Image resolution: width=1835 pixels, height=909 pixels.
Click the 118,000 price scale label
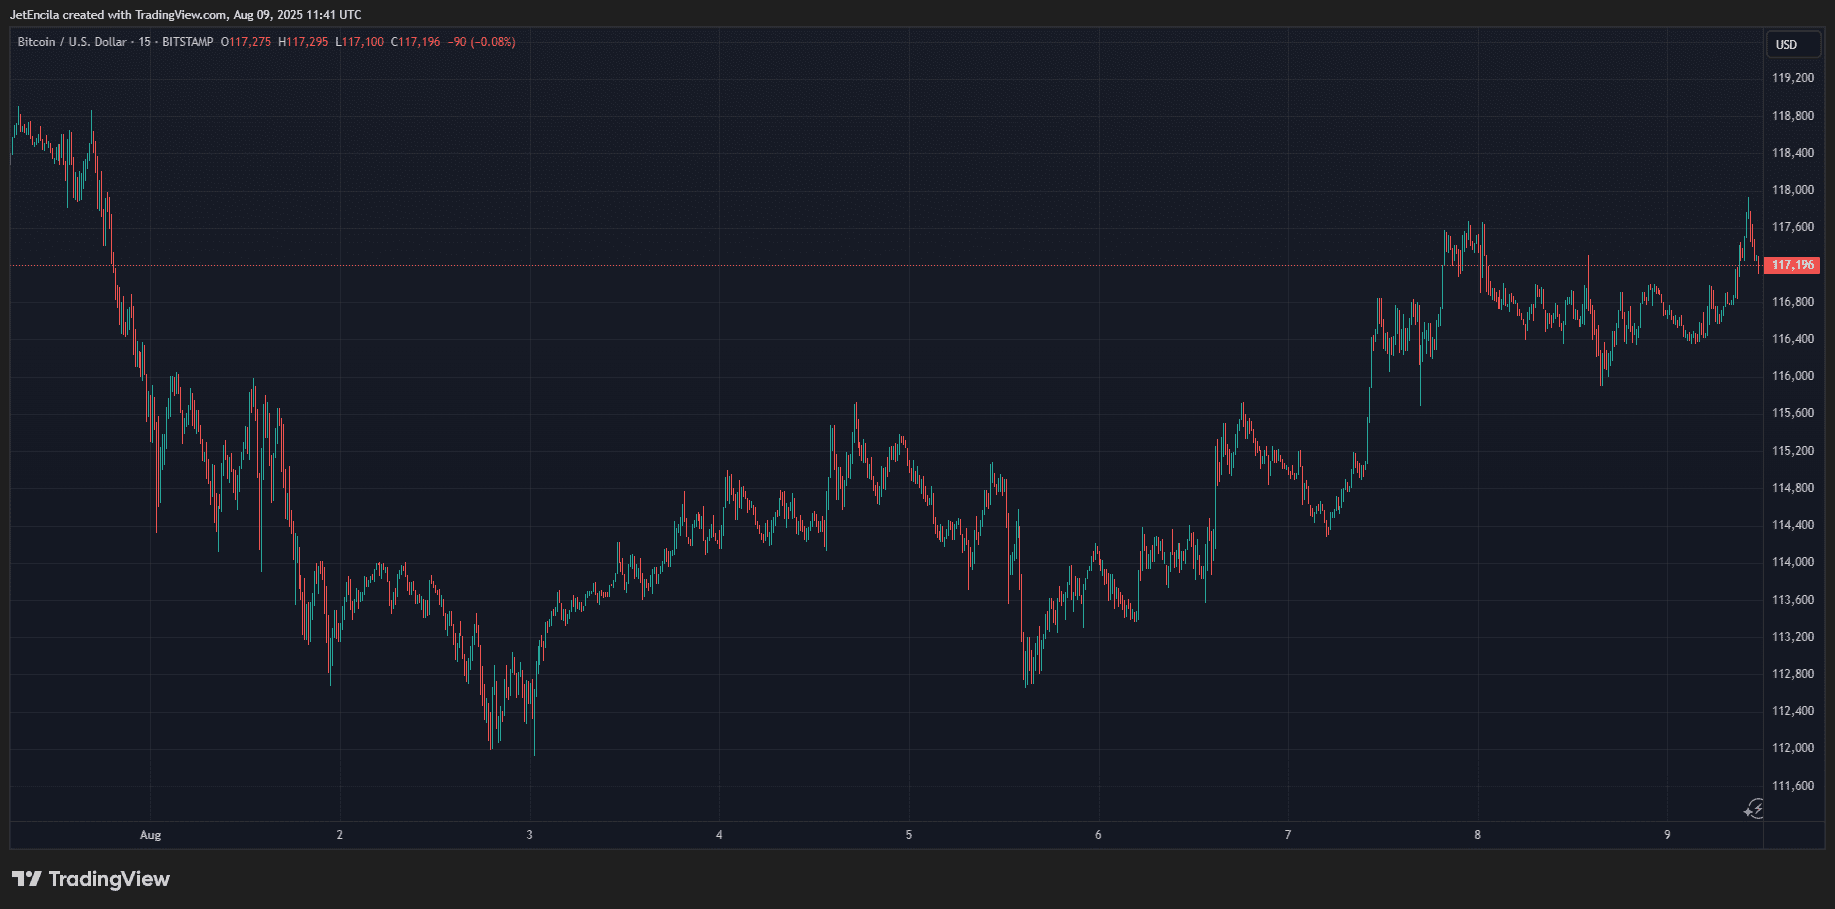1793,190
